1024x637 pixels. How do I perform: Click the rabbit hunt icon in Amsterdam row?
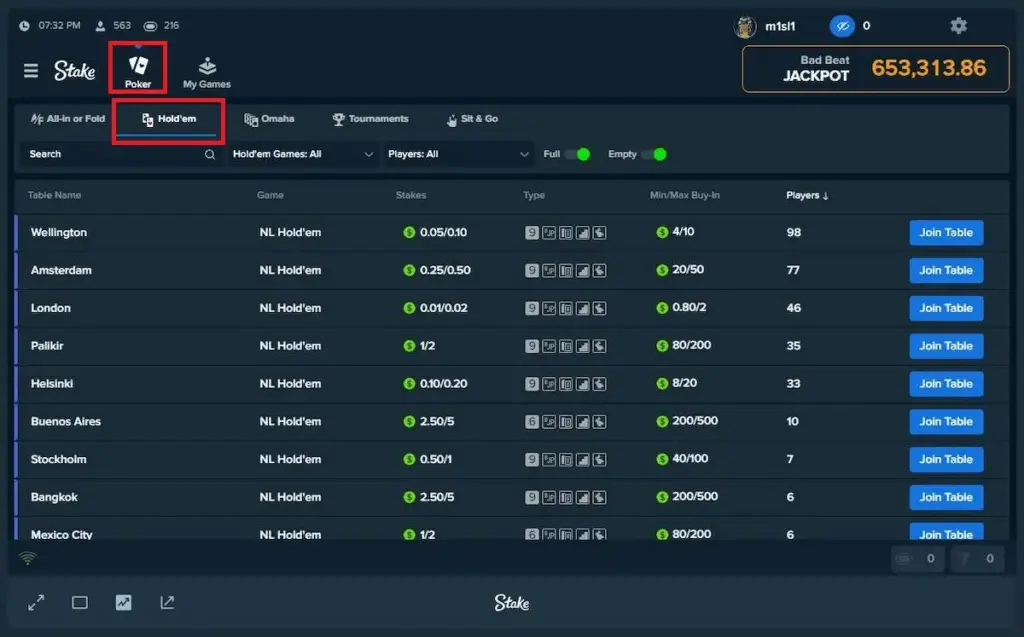[x=600, y=270]
